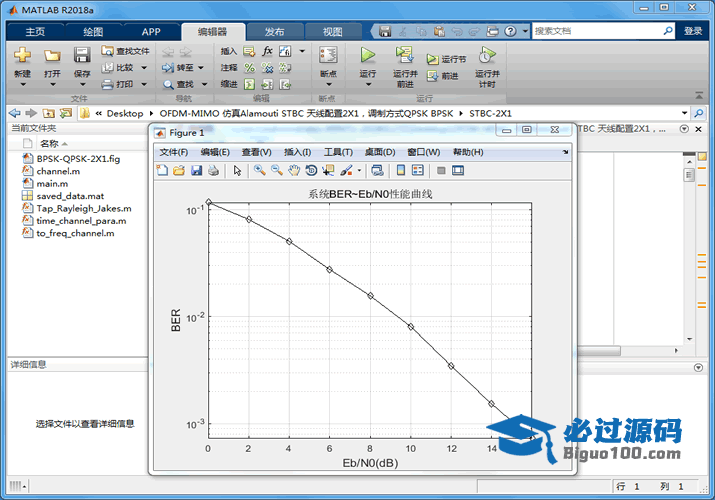Select the Pan hand tool
715x500 pixels.
coord(294,171)
